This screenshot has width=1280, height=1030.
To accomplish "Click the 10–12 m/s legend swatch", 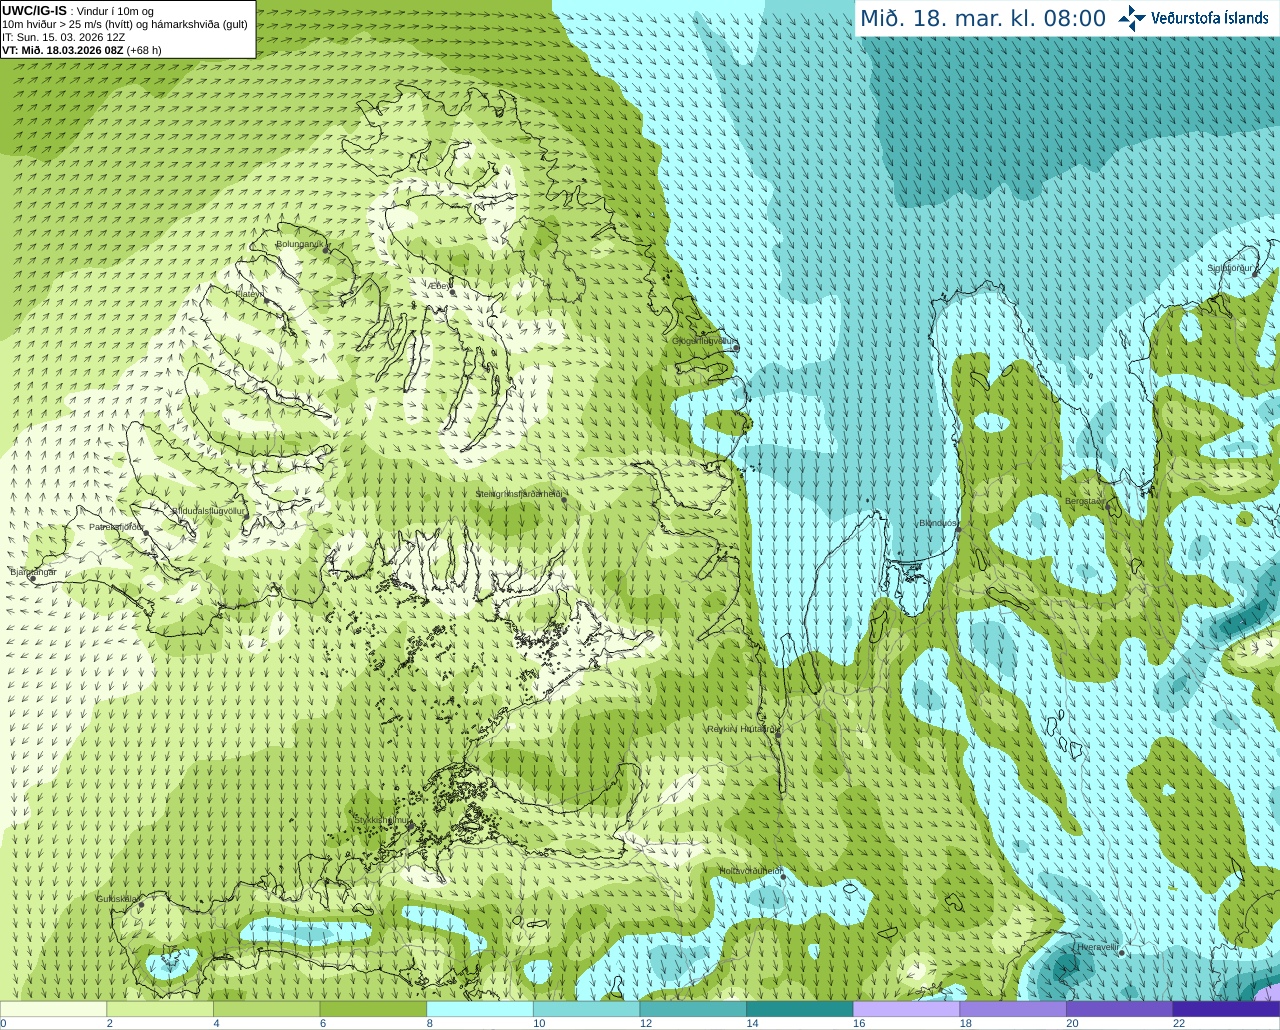I will (587, 1009).
